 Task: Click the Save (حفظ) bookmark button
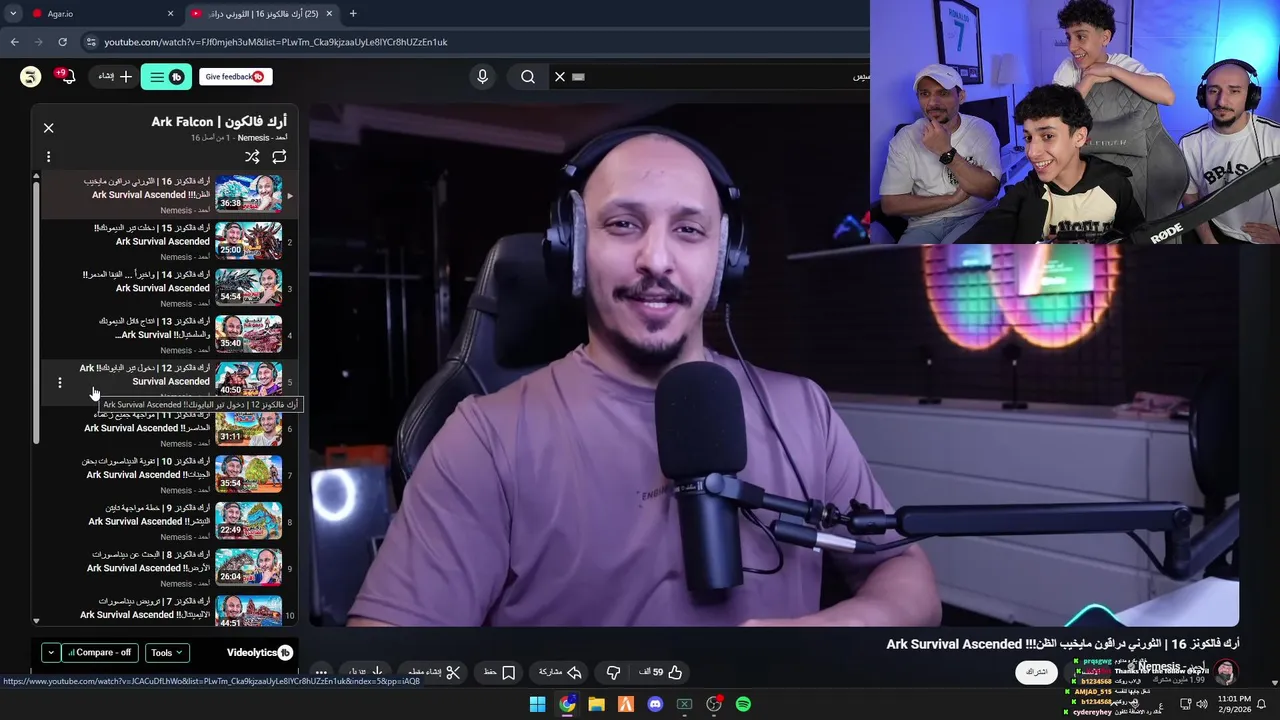499,672
